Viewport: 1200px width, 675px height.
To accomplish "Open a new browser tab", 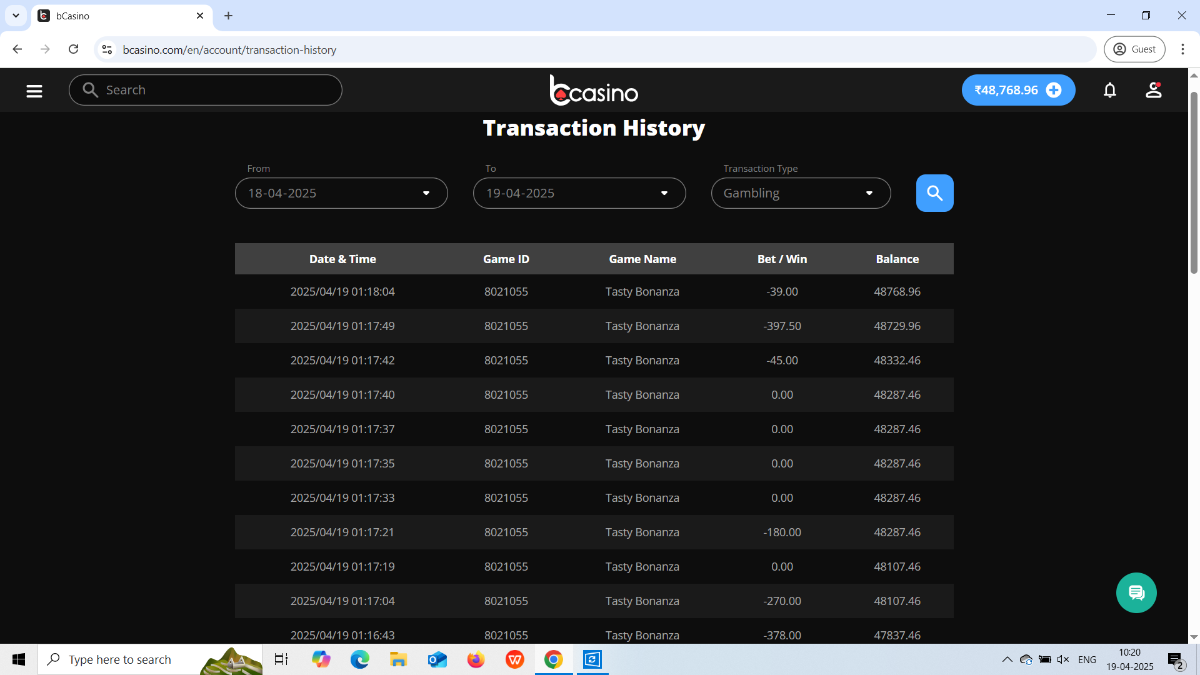I will coord(228,16).
